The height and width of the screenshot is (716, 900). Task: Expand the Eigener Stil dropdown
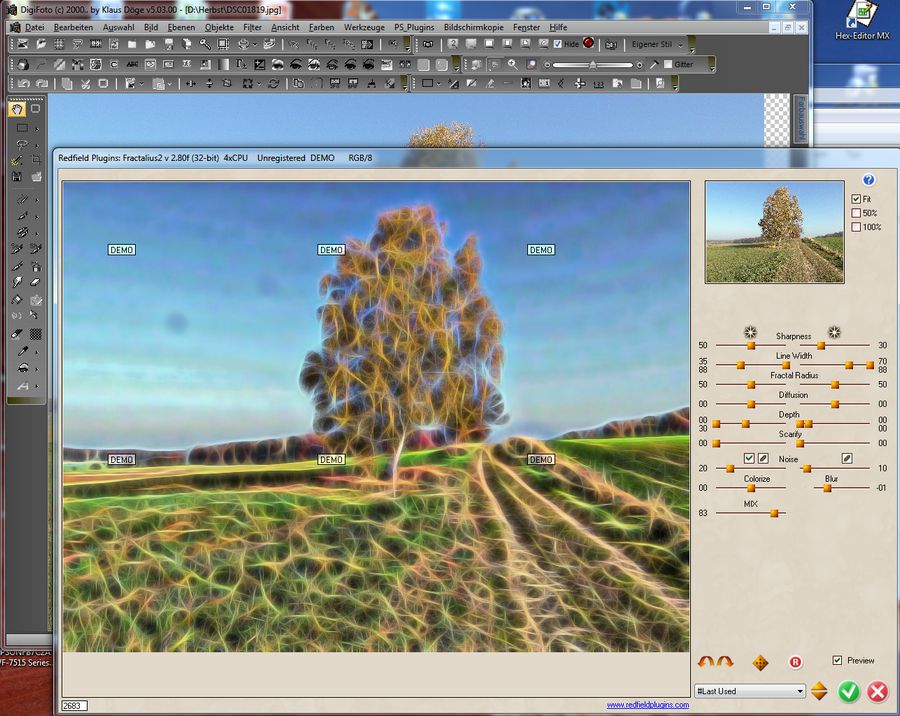coord(681,44)
